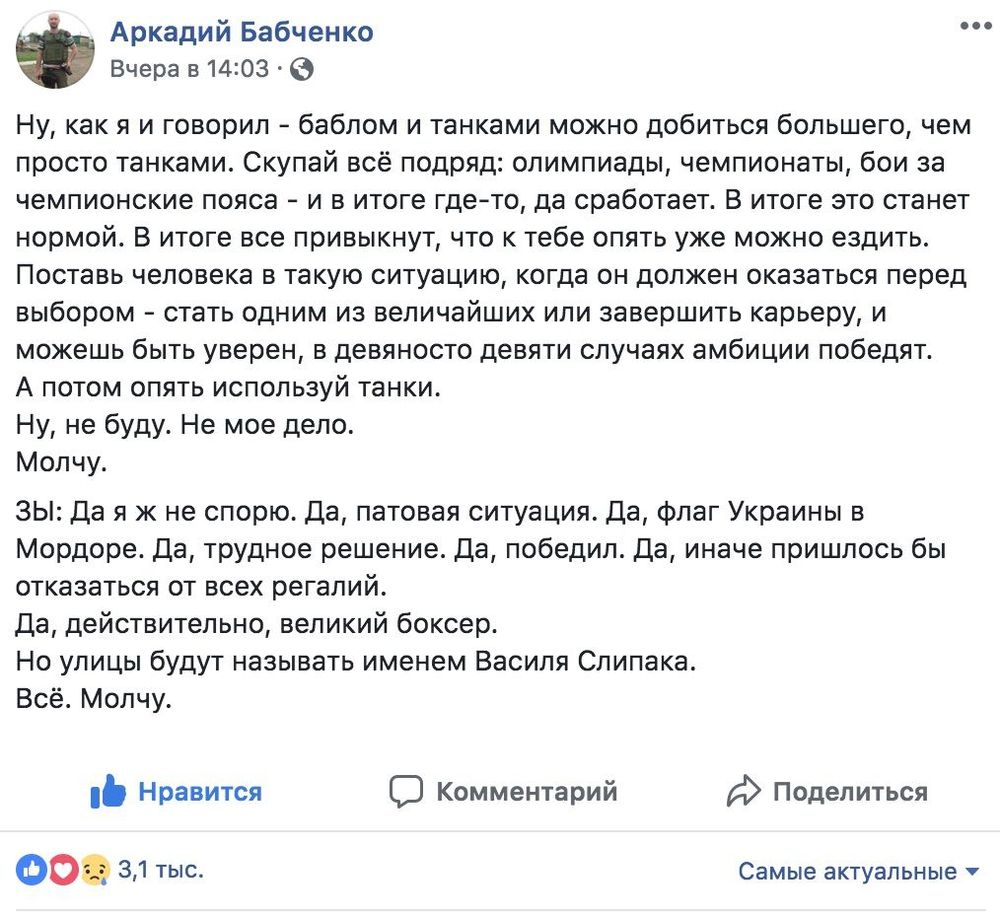Open the "Самые актуальные" comment sorting dropdown
Image resolution: width=1000 pixels, height=917 pixels.
coord(847,871)
